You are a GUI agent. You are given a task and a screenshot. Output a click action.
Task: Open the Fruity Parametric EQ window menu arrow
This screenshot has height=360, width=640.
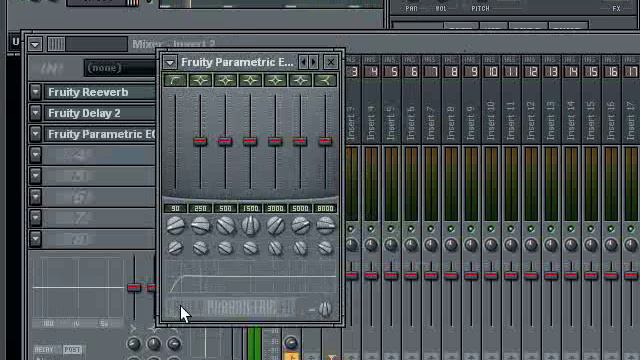(170, 62)
